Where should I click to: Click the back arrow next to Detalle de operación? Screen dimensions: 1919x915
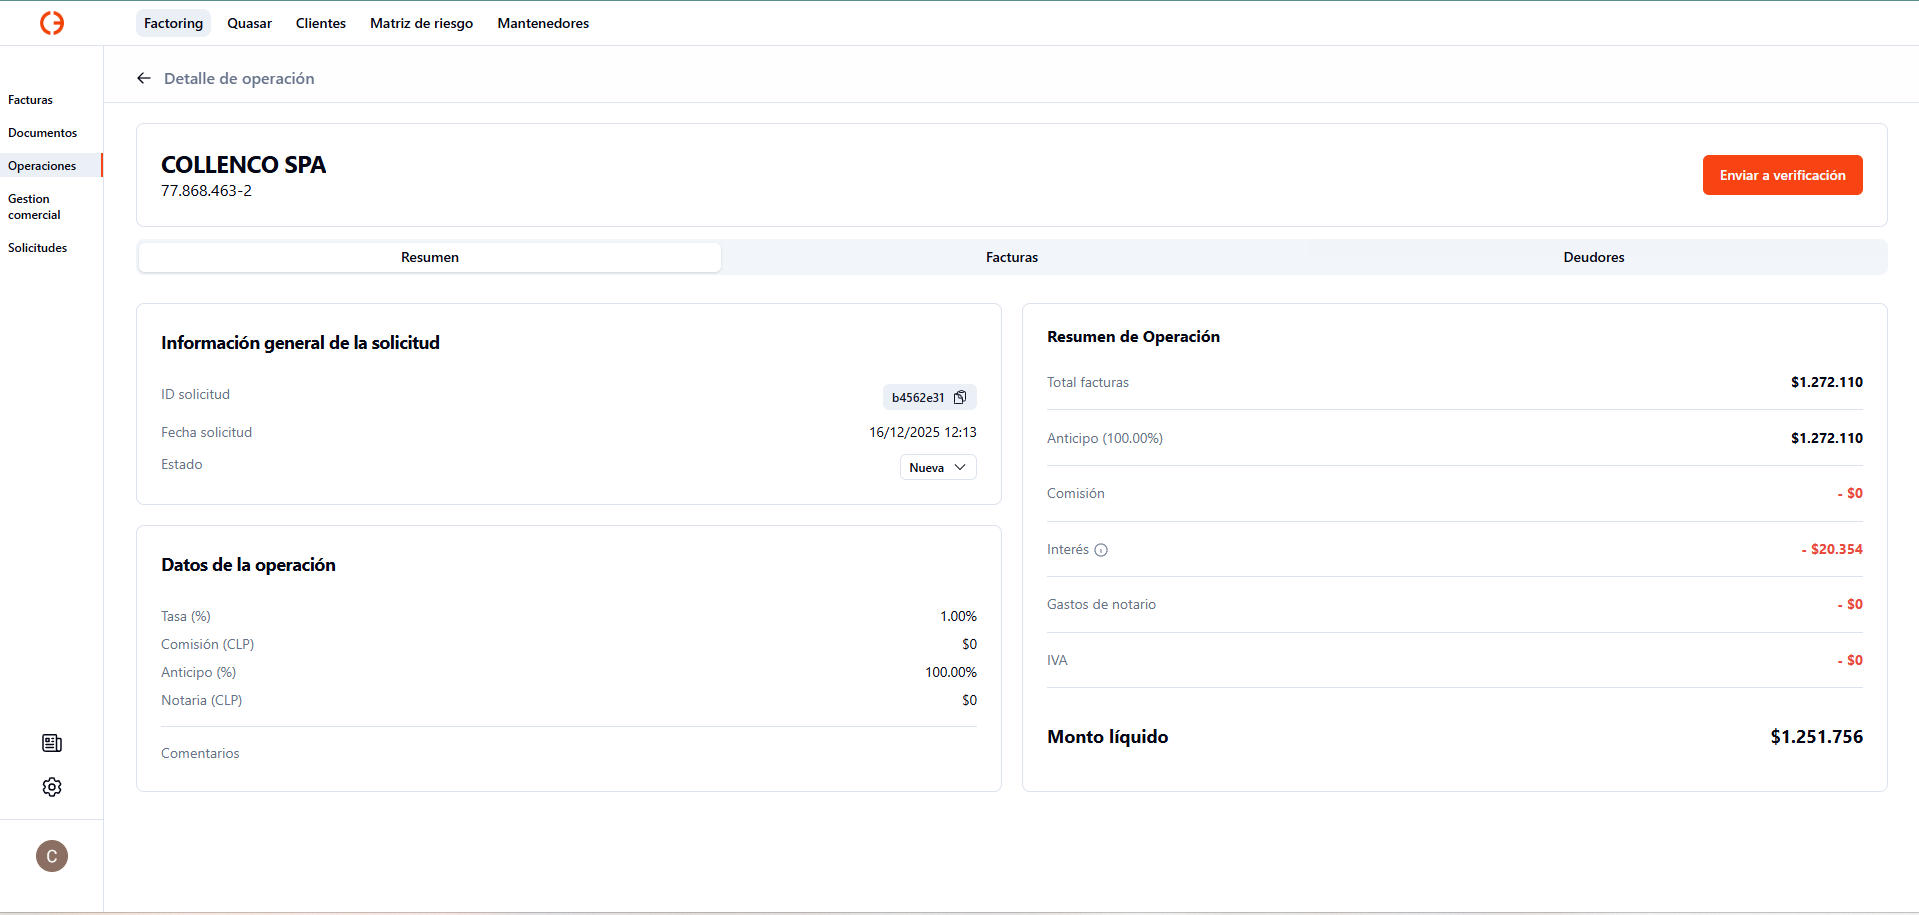(144, 78)
